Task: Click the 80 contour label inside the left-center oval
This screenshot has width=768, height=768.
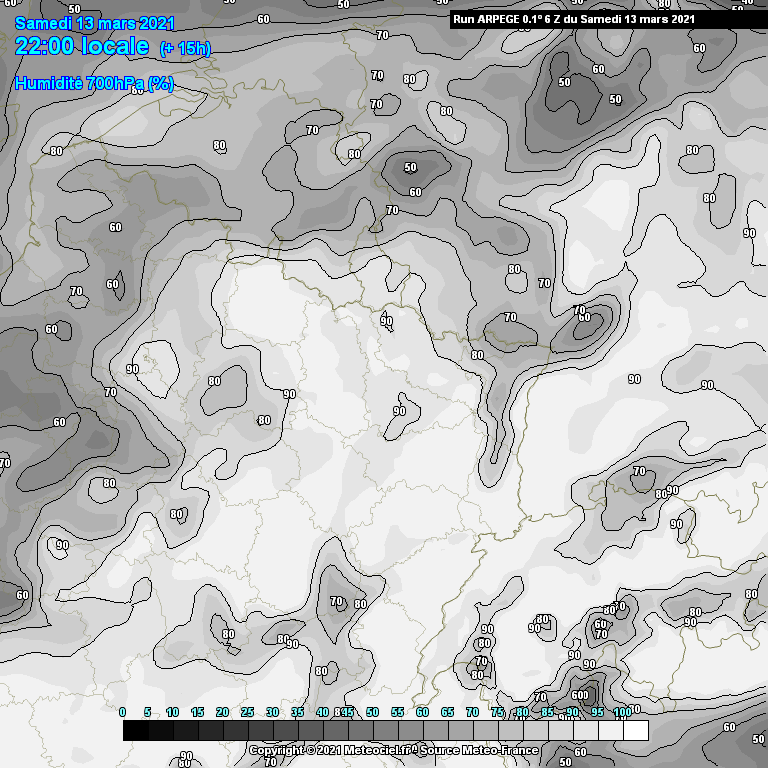Action: (x=214, y=381)
